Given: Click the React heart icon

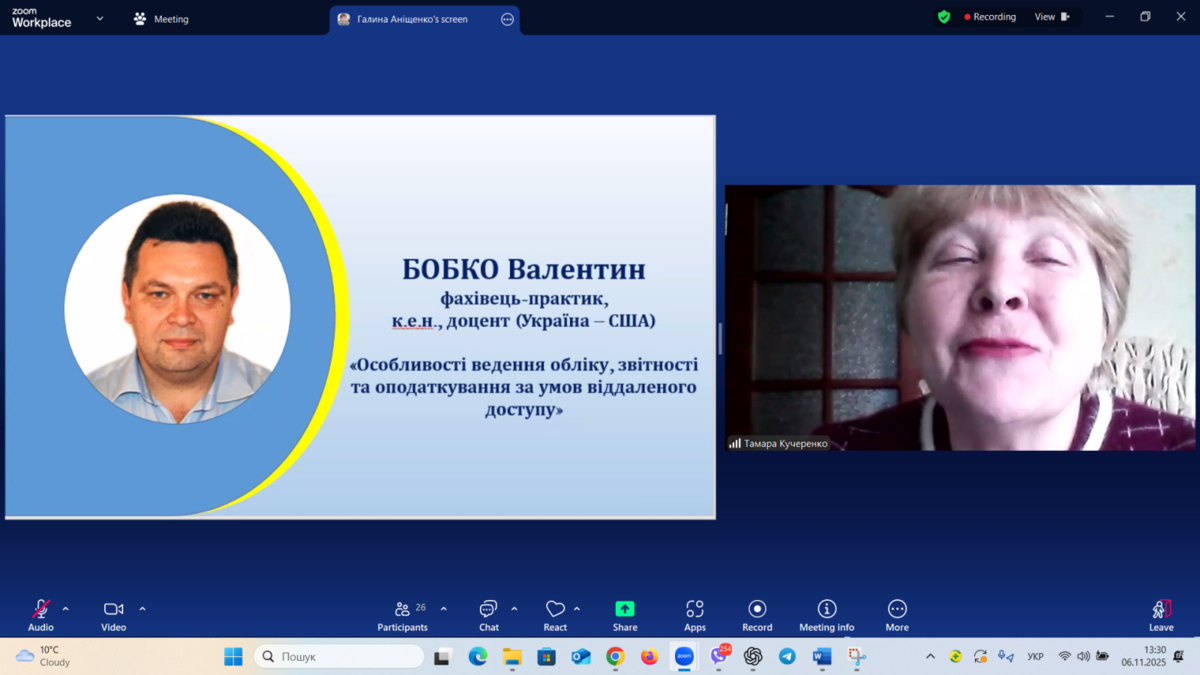Looking at the screenshot, I should click(x=555, y=610).
